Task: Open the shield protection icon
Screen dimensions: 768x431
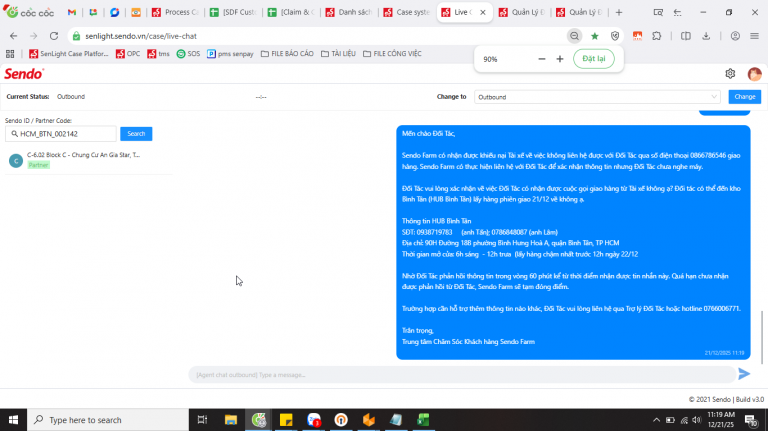Action: 615,36
